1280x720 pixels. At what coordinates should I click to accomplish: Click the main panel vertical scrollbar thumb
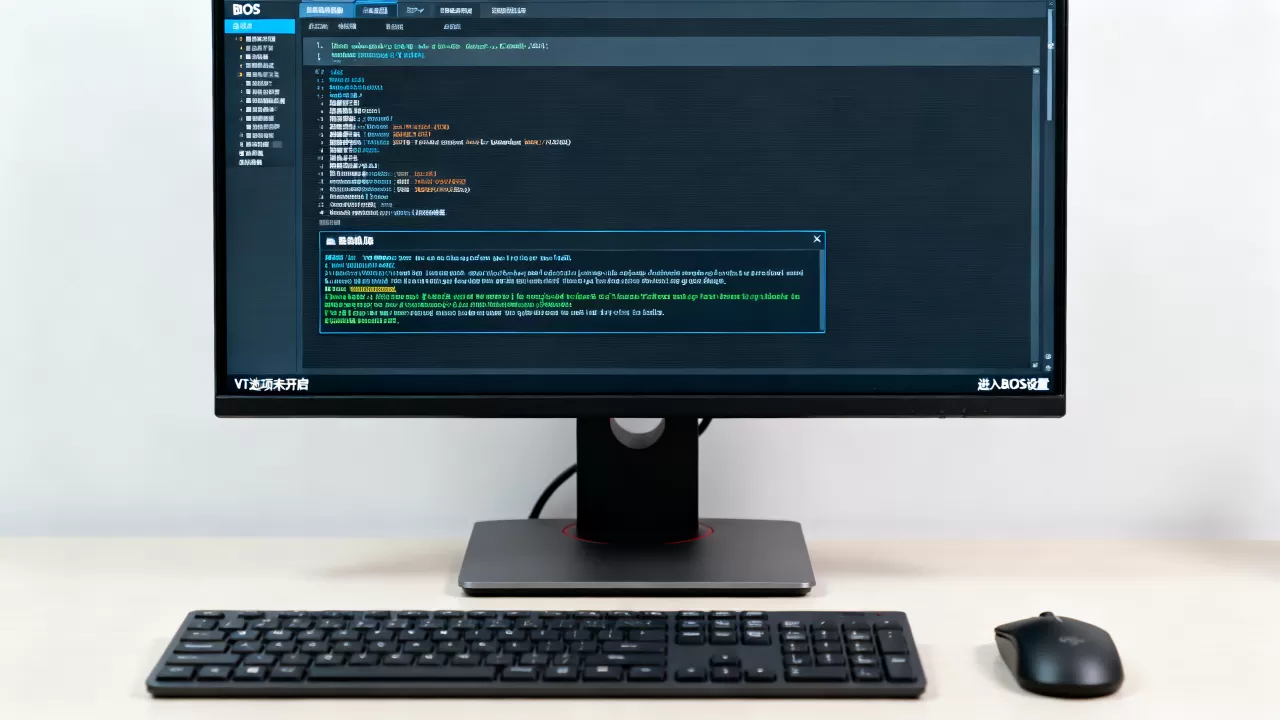point(1049,65)
